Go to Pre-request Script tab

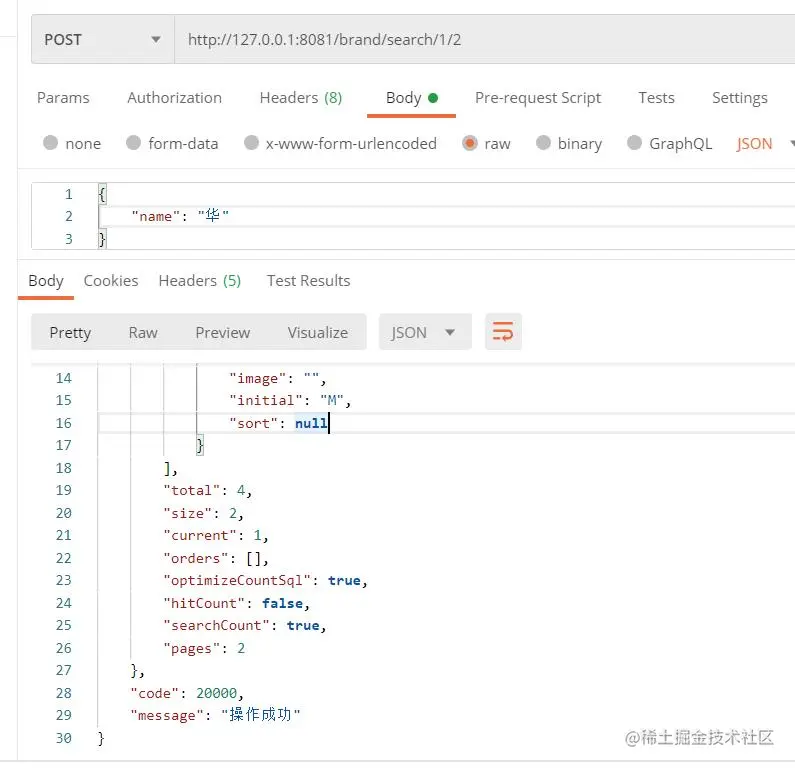[538, 97]
